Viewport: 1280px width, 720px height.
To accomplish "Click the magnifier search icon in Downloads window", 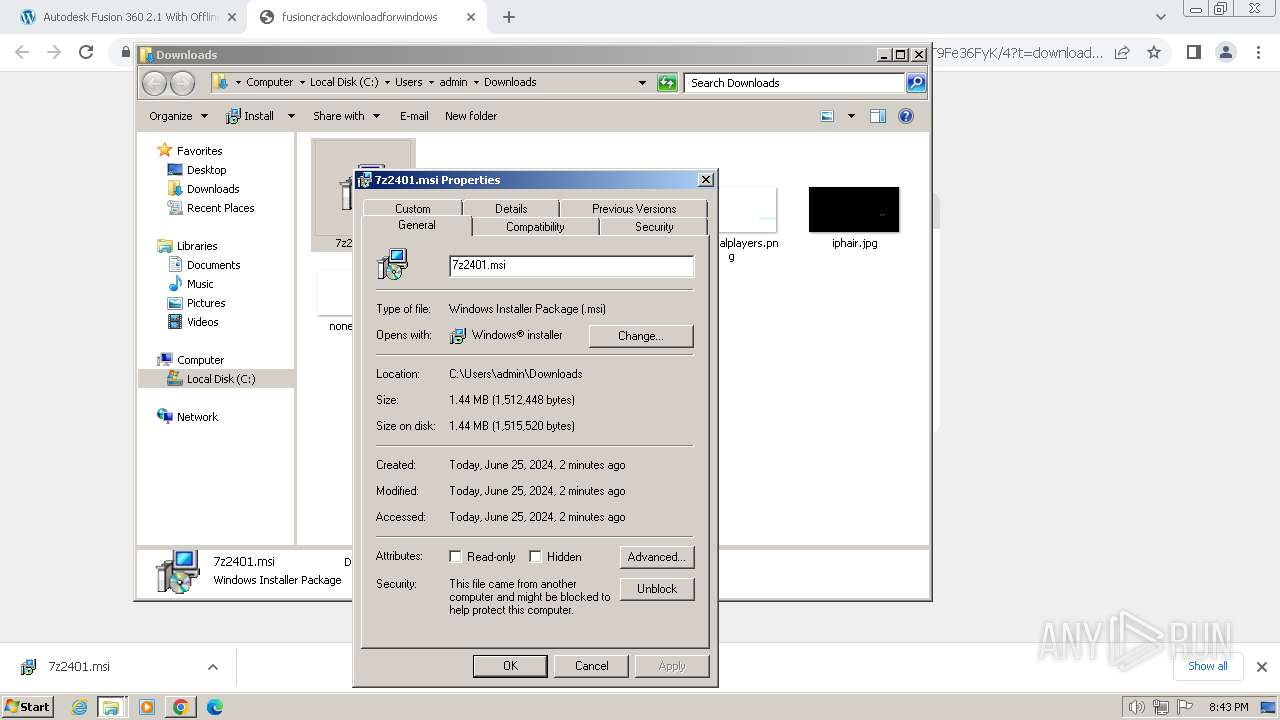I will (x=915, y=83).
